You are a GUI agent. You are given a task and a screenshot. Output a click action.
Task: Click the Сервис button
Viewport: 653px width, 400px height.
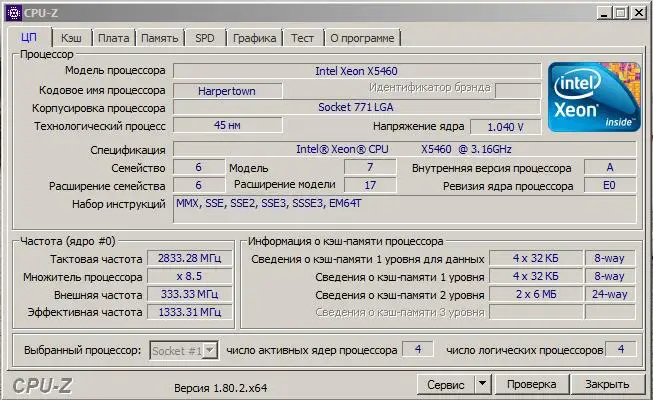(446, 384)
